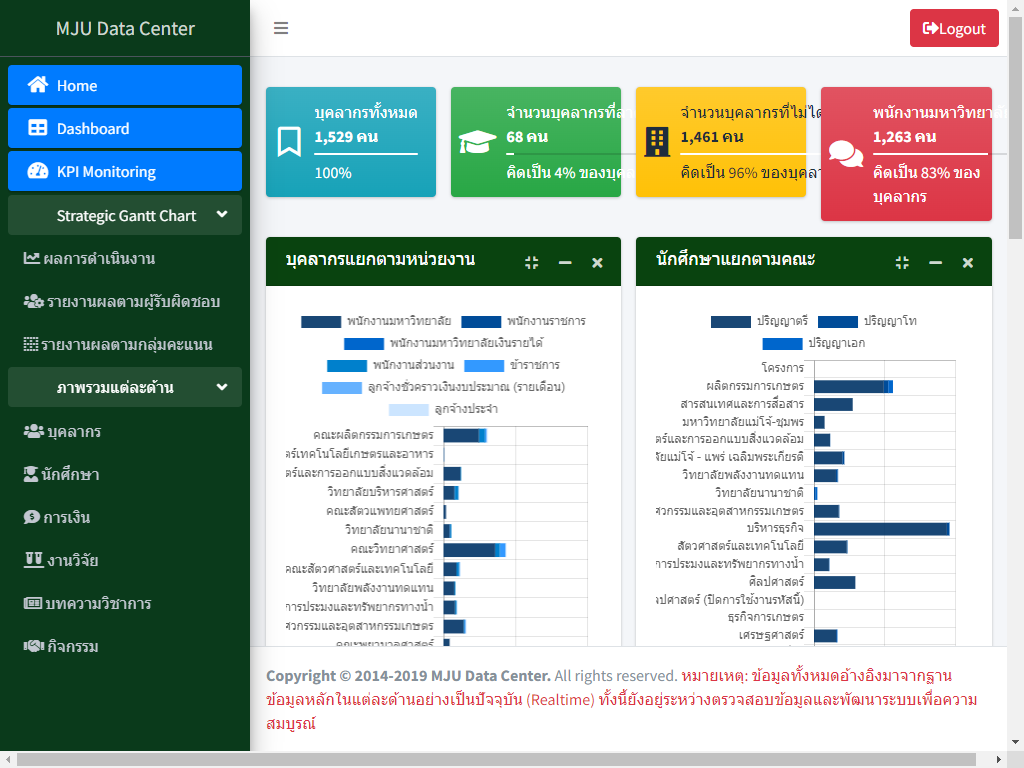The height and width of the screenshot is (768, 1024).
Task: Click the ปริญญาตรี legend color swatch
Action: click(730, 321)
